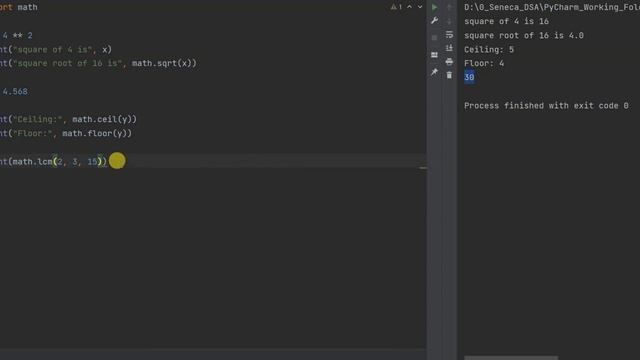Click the number 15 in lcm arguments
640x360 pixels.
(x=92, y=162)
